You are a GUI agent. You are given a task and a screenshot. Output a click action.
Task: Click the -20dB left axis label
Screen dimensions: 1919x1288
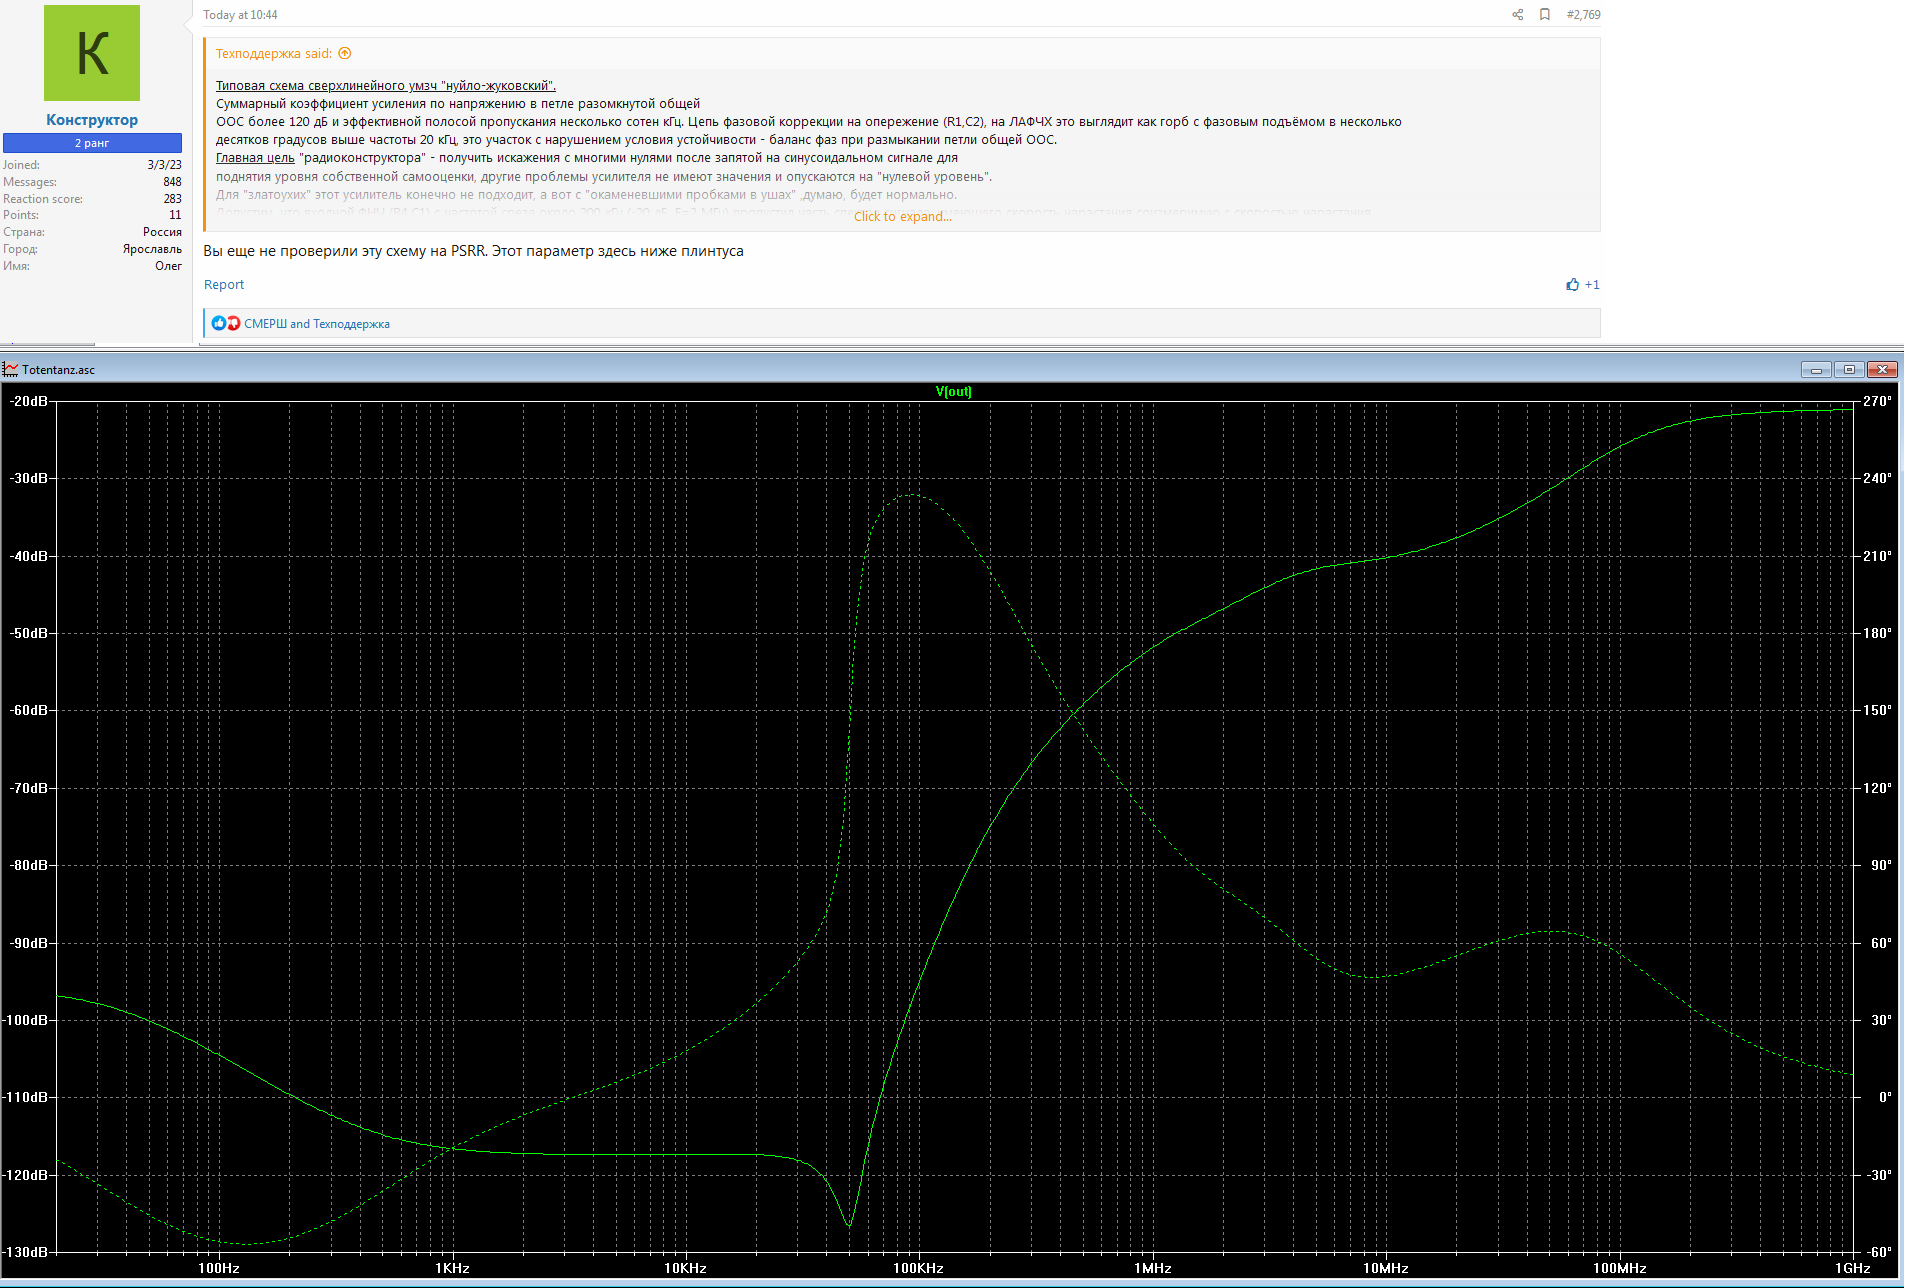(x=28, y=402)
